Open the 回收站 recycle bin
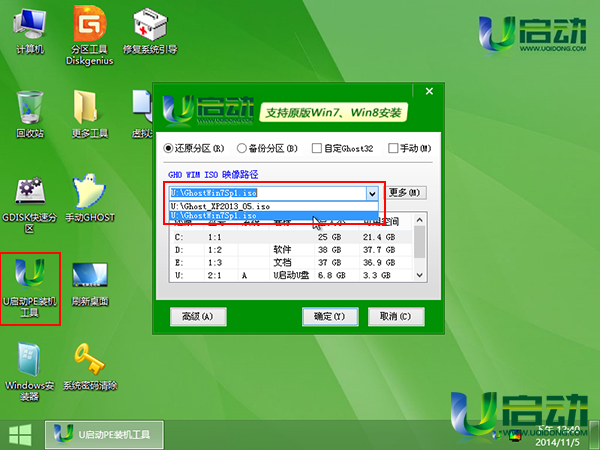 29,108
